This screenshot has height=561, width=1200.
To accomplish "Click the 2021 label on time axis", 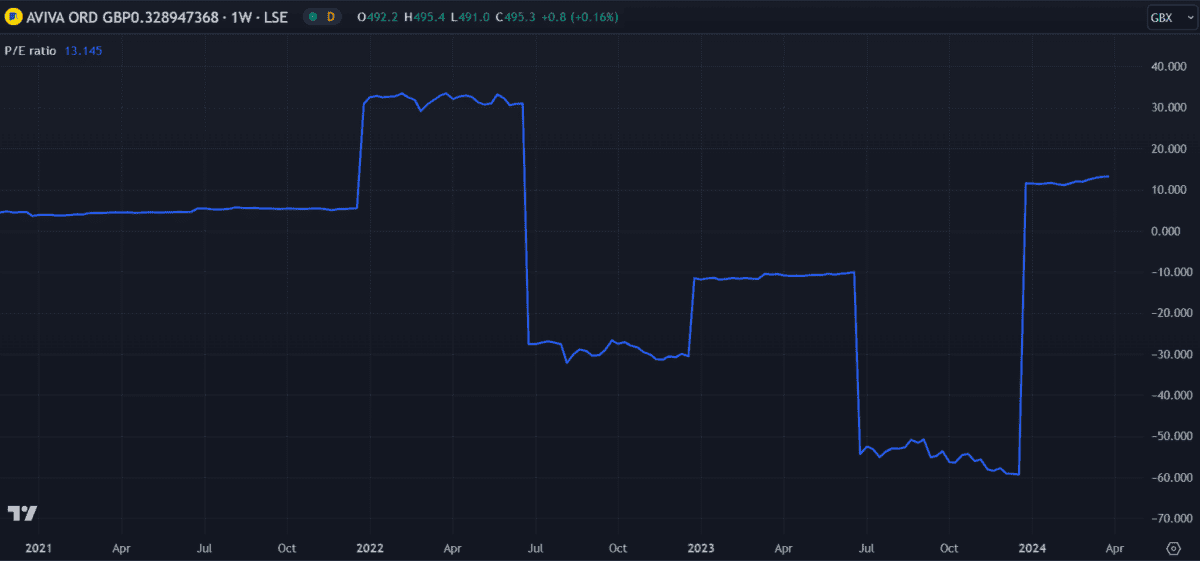I will tap(38, 548).
